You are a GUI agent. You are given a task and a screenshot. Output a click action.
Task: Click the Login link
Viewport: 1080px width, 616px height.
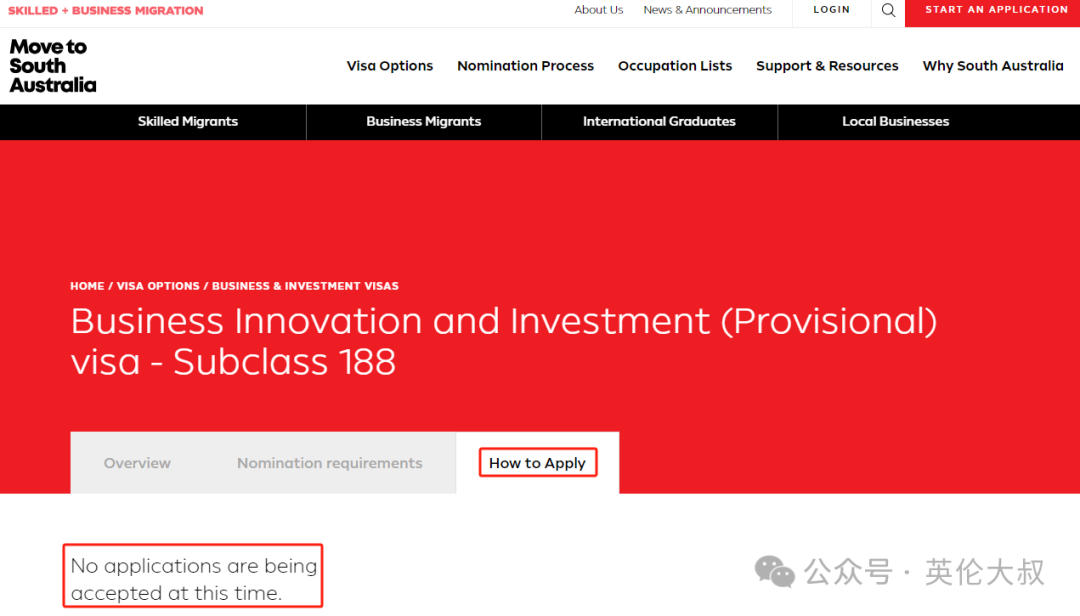[x=831, y=10]
